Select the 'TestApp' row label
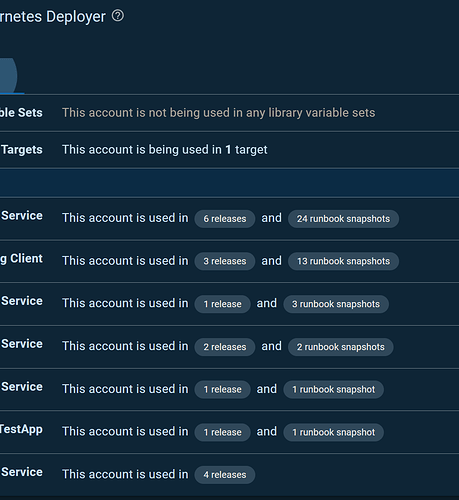Viewport: 459px width, 500px height. click(x=21, y=429)
